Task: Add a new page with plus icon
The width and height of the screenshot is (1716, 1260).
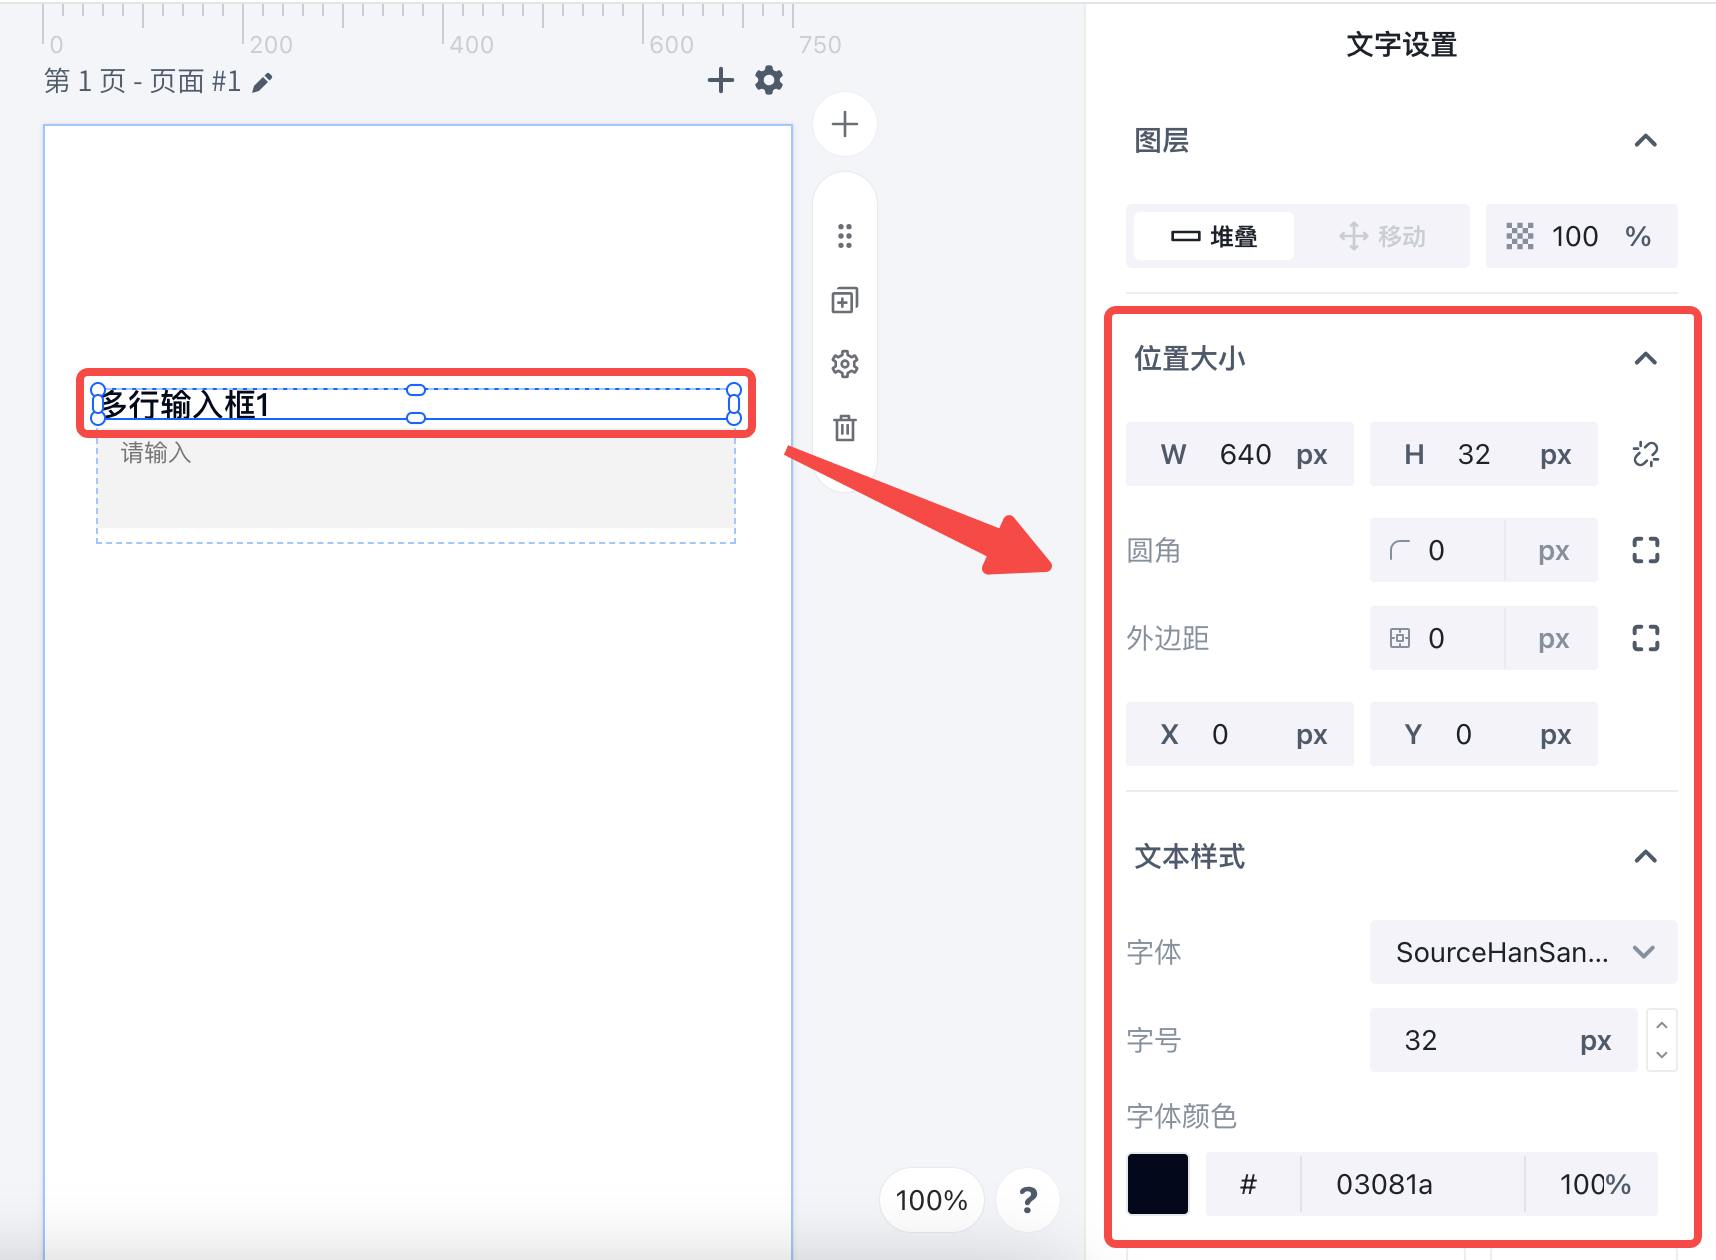Action: coord(720,80)
